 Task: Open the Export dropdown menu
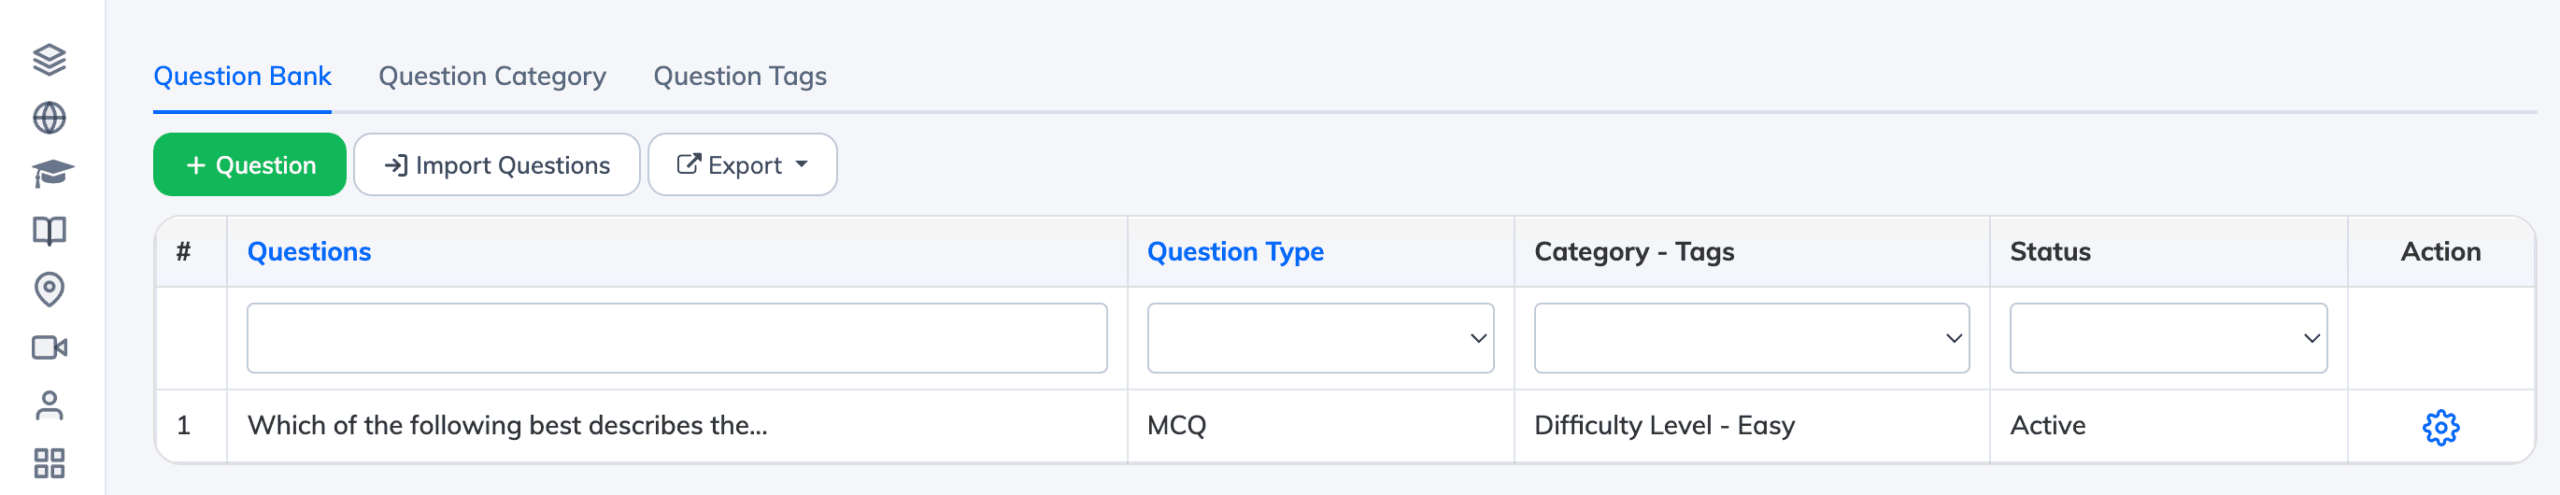(742, 165)
